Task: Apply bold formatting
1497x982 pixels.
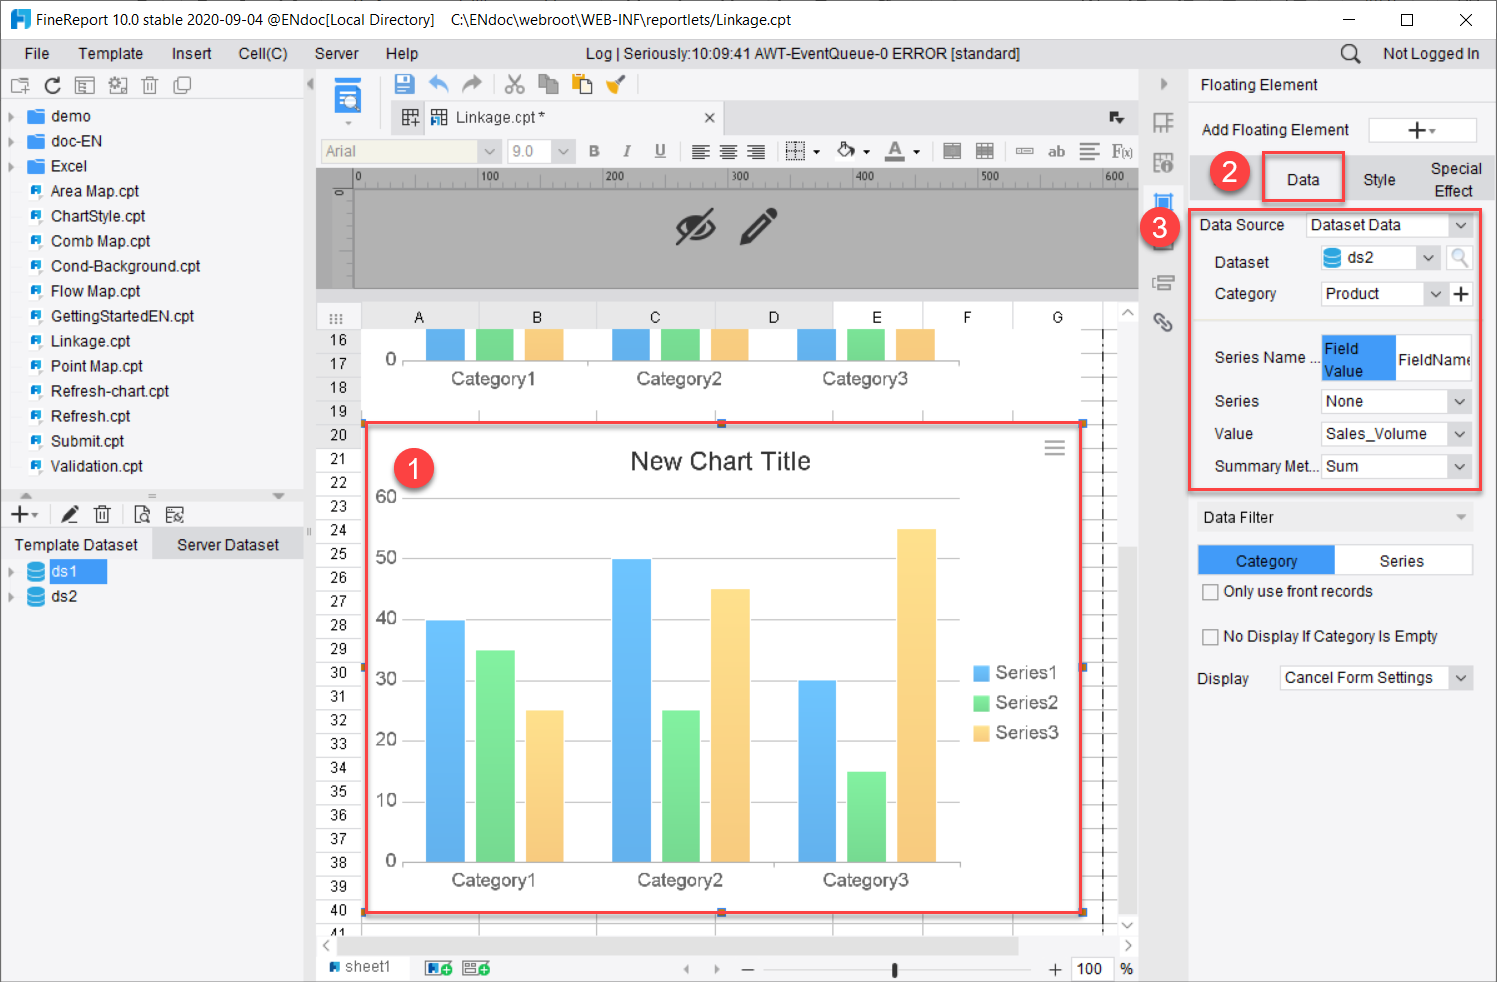Action: coord(594,151)
